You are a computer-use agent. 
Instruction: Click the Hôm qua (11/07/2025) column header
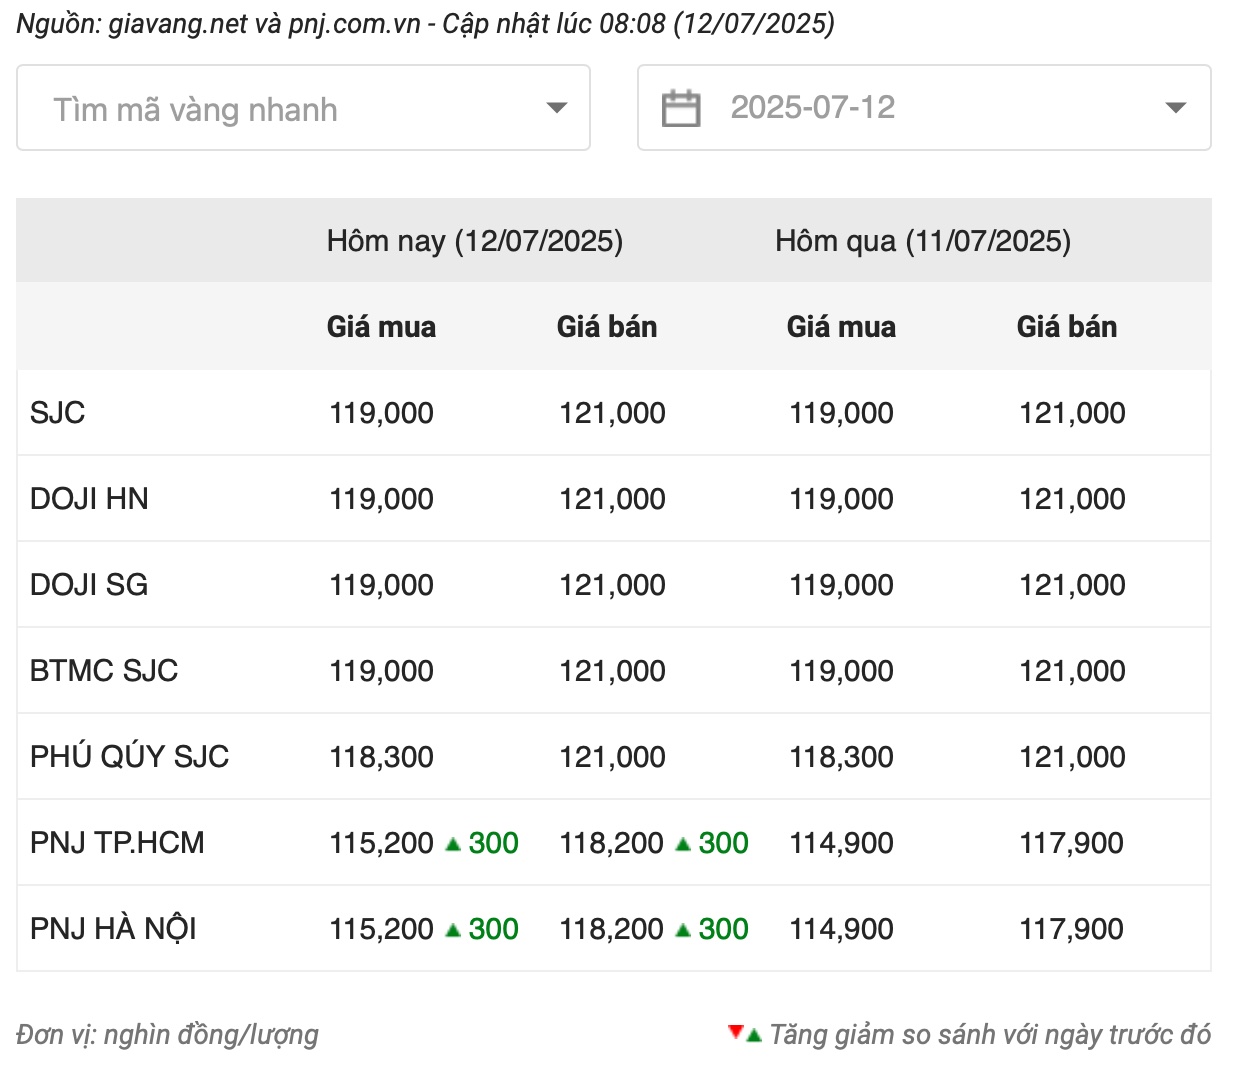point(922,241)
